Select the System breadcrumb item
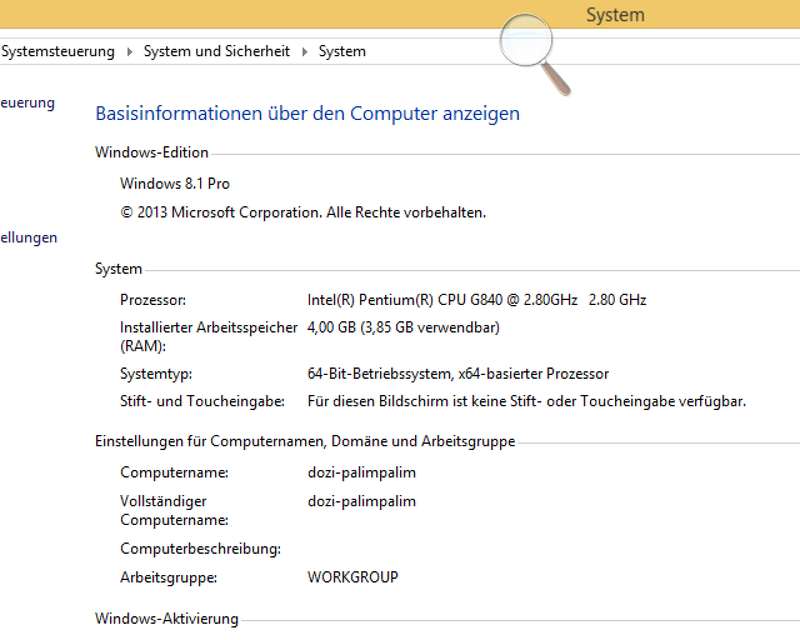800x640 pixels. click(x=342, y=51)
